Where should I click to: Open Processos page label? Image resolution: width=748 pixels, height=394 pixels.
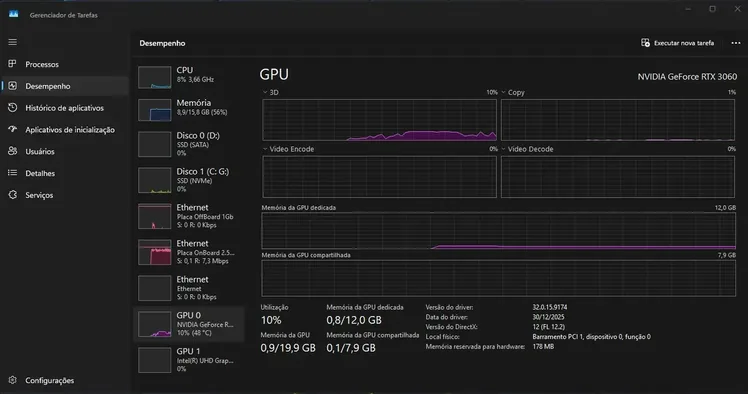pyautogui.click(x=42, y=64)
